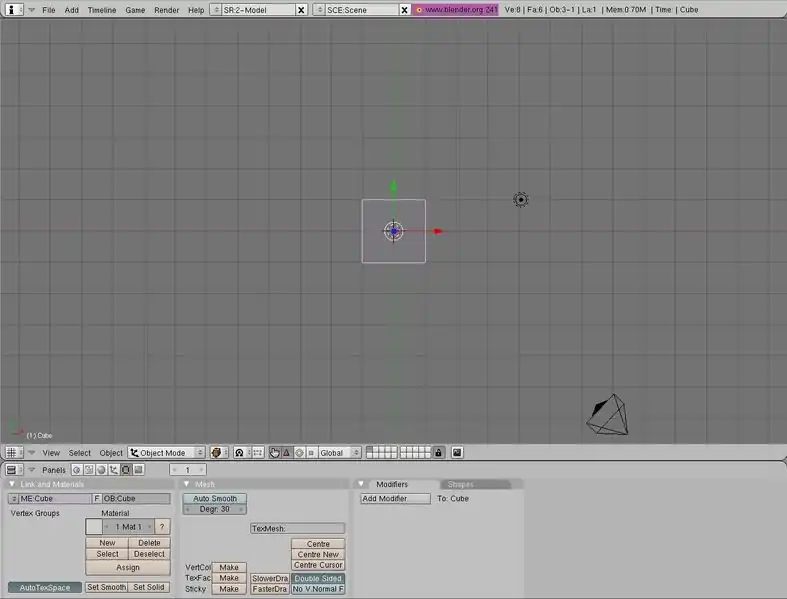This screenshot has width=787, height=599.
Task: Toggle the AutoTexSpace button
Action: [x=45, y=587]
